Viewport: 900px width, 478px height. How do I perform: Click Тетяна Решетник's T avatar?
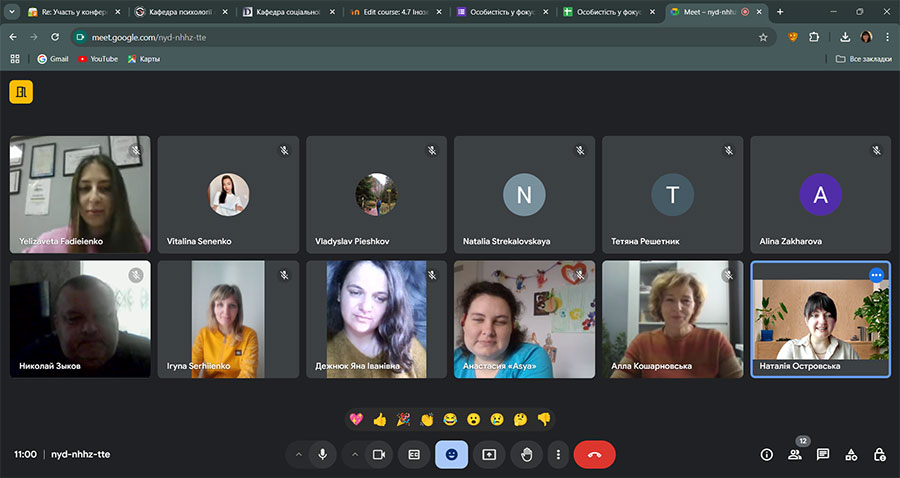click(x=672, y=195)
